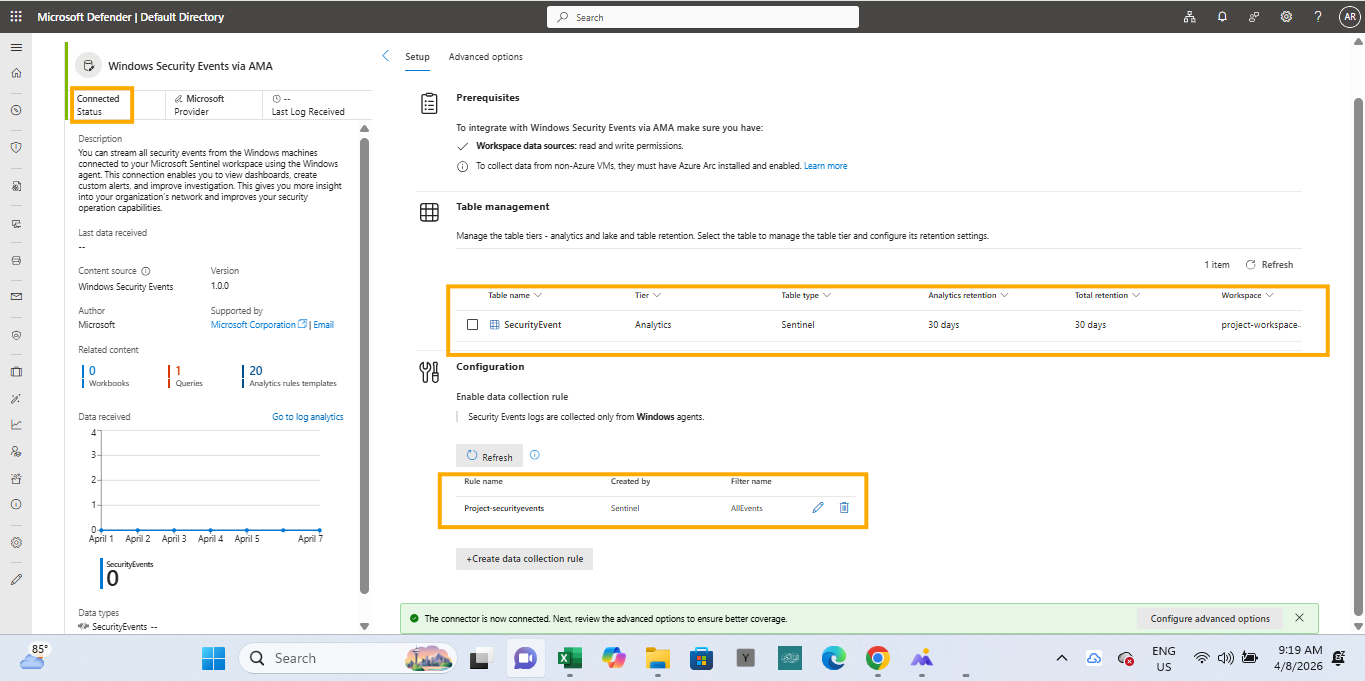Open the reports chart icon in sidebar

(x=16, y=424)
